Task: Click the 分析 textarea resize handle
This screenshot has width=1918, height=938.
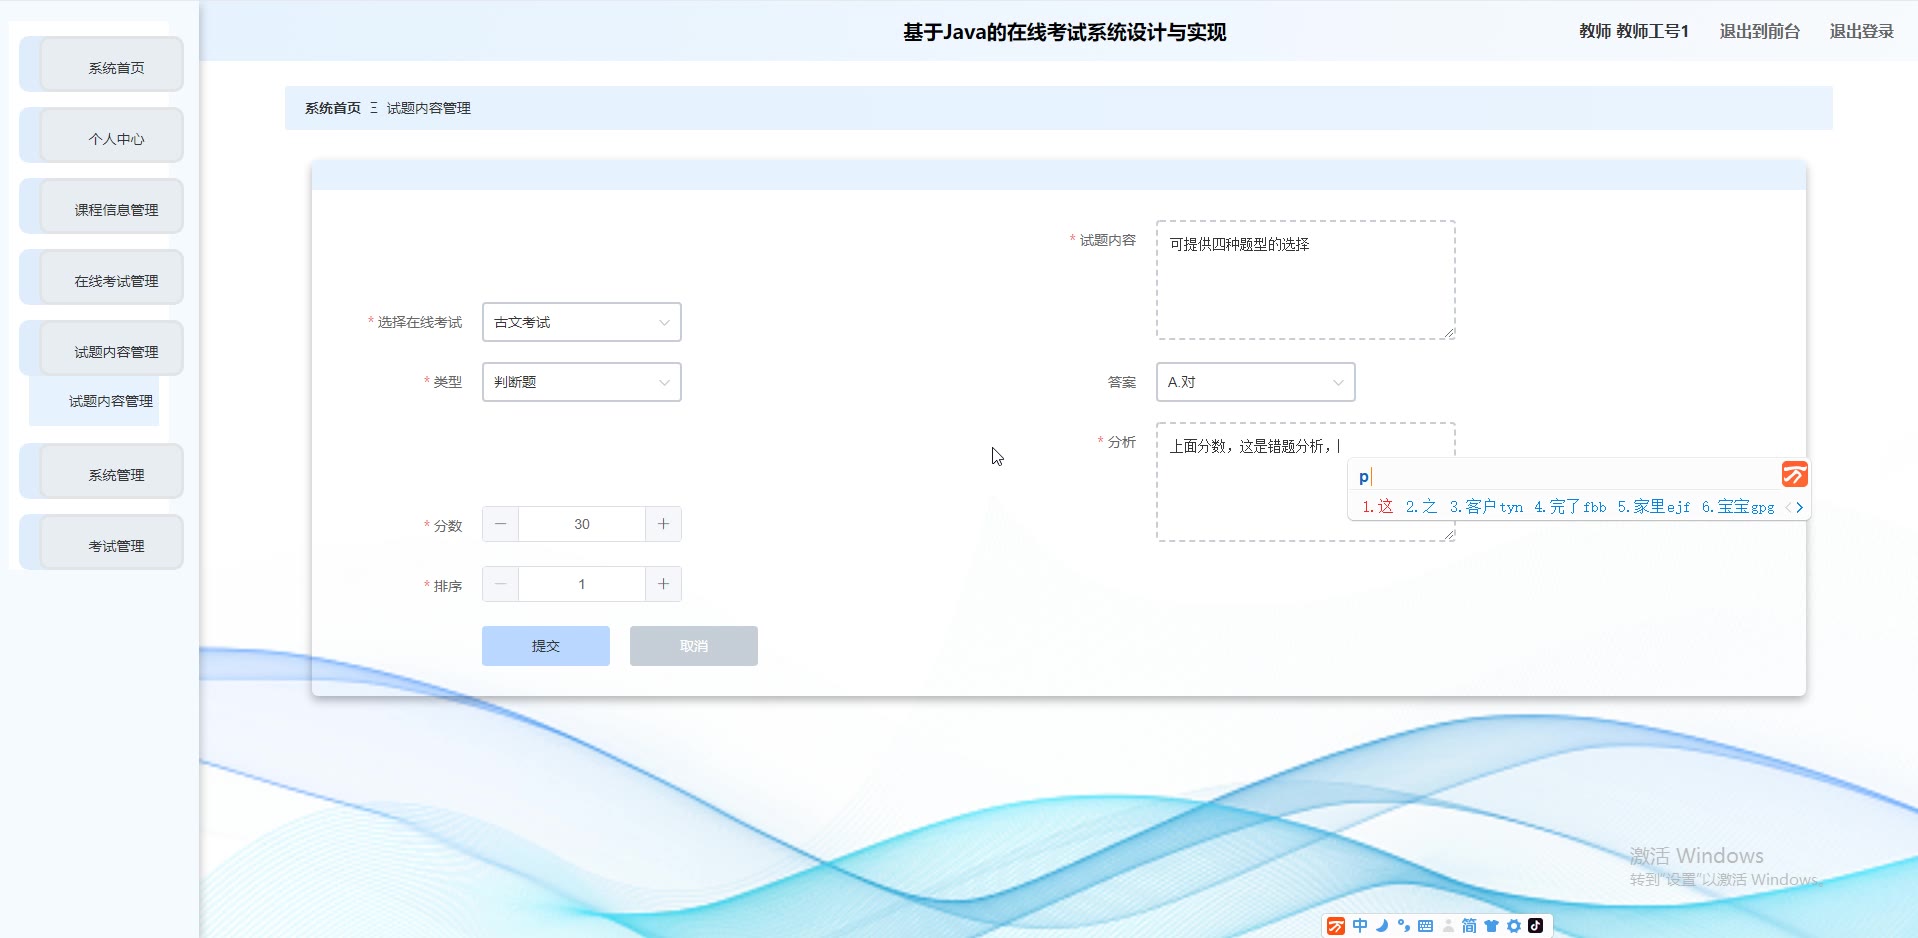Action: (1449, 536)
